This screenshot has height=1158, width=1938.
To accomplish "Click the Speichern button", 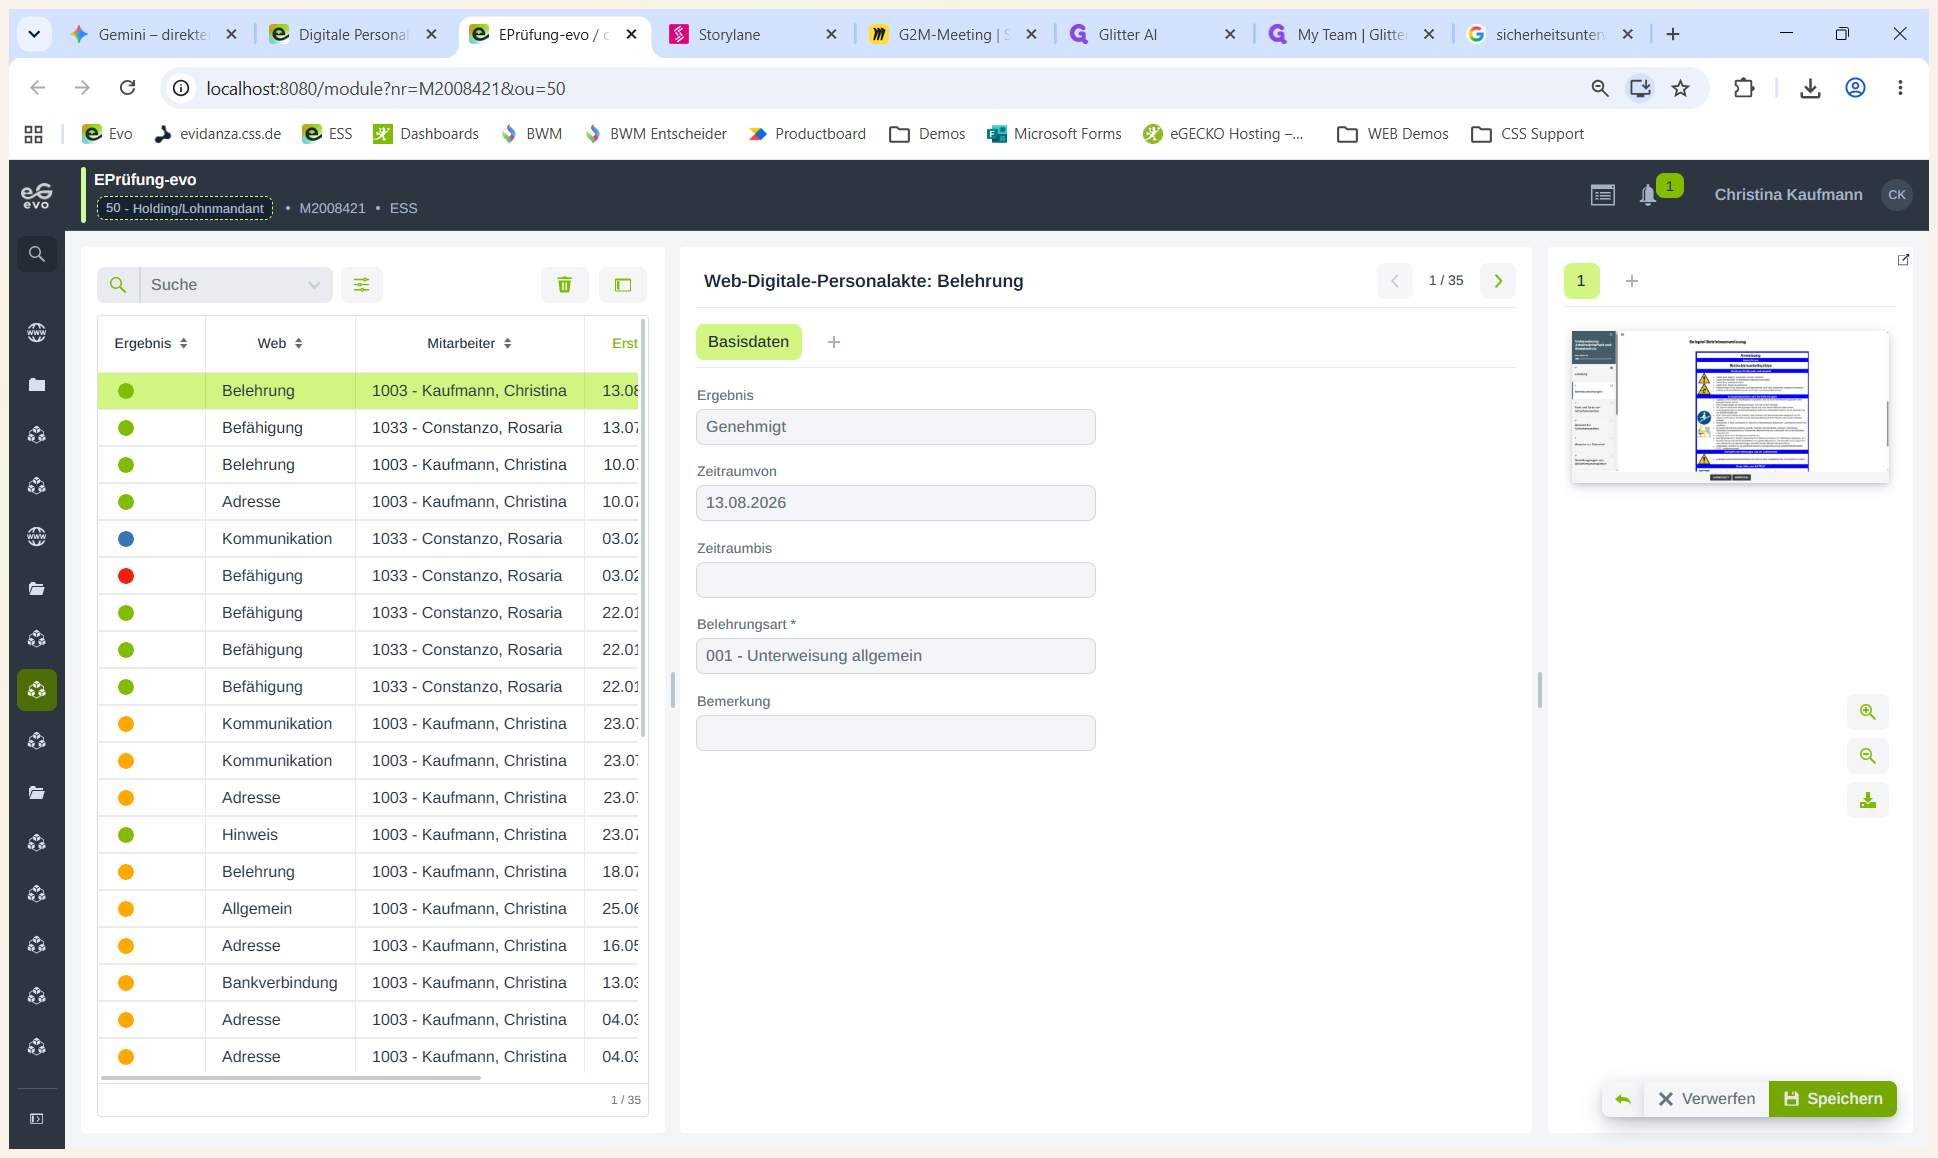I will (1833, 1099).
